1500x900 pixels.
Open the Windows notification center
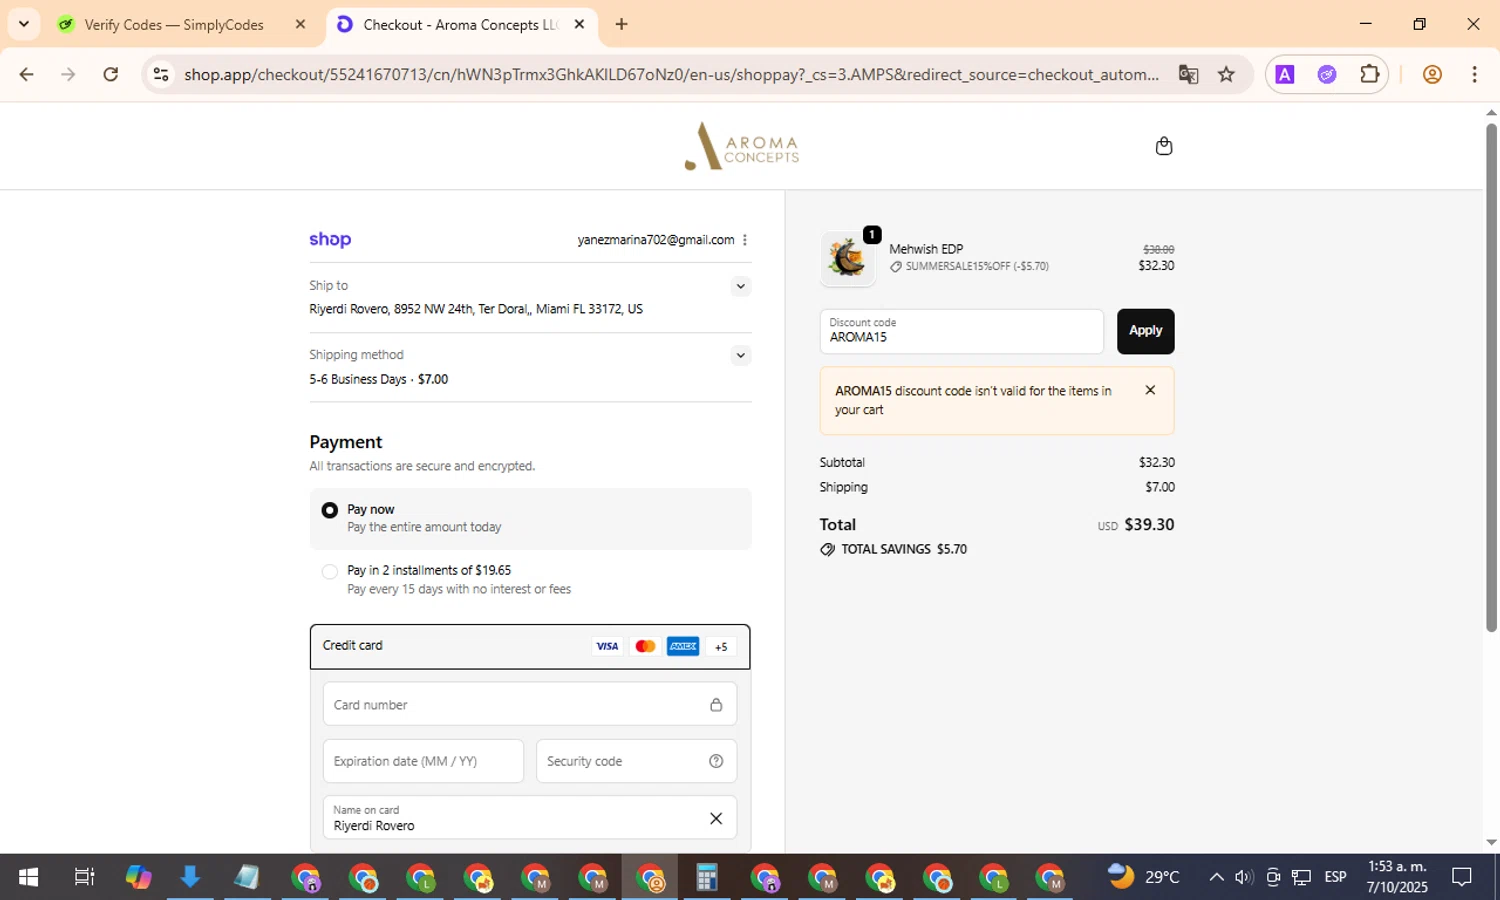(1462, 877)
